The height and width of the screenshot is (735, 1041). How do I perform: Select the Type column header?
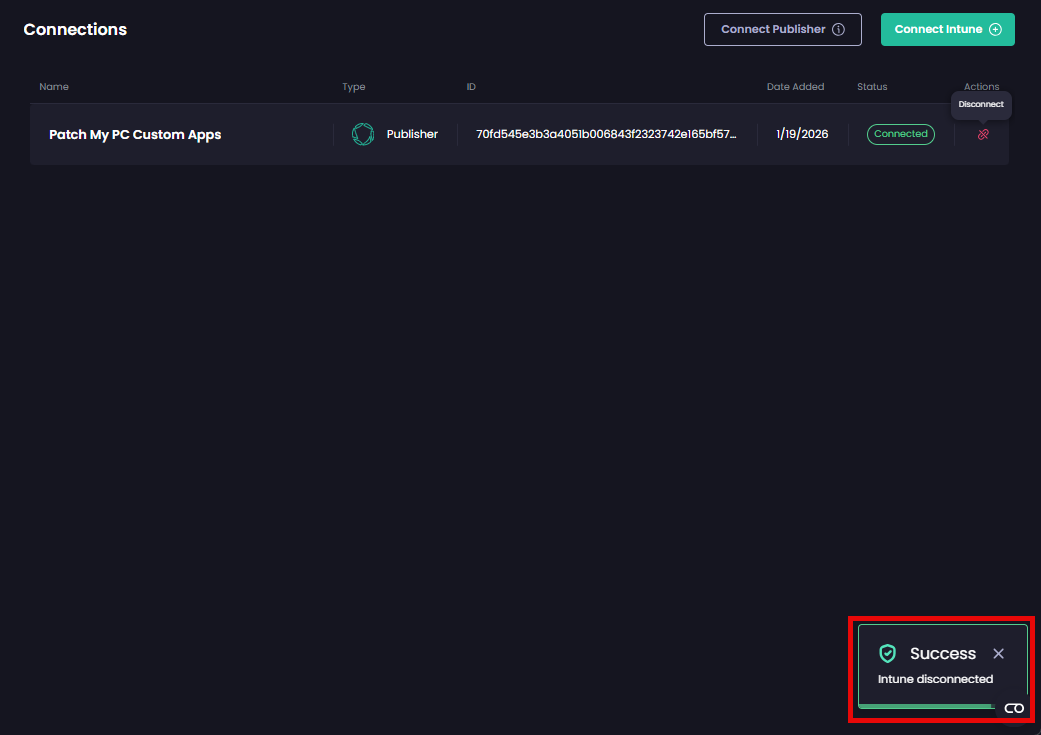353,86
